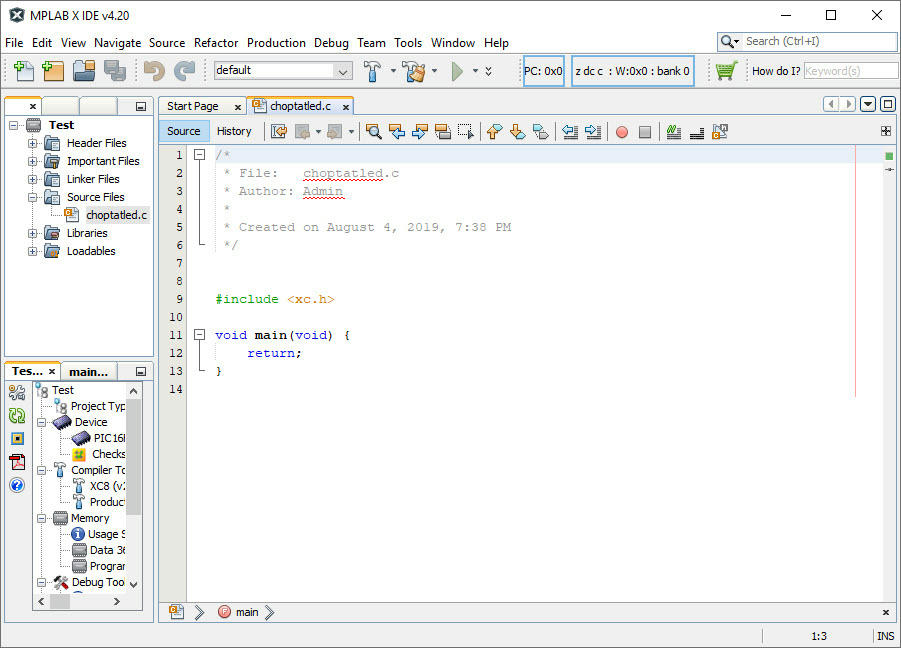Image resolution: width=901 pixels, height=648 pixels.
Task: Toggle Highlight Search icon
Action: pyautogui.click(x=442, y=132)
